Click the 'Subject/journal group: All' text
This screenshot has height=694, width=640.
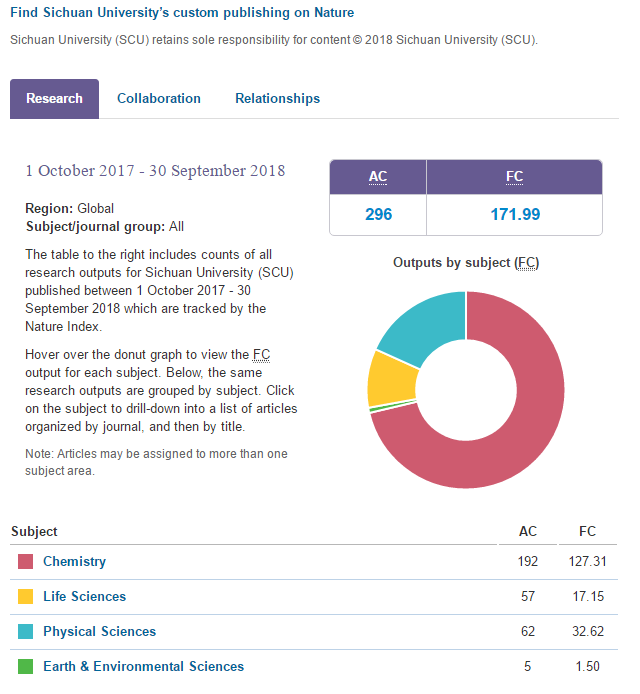[104, 227]
